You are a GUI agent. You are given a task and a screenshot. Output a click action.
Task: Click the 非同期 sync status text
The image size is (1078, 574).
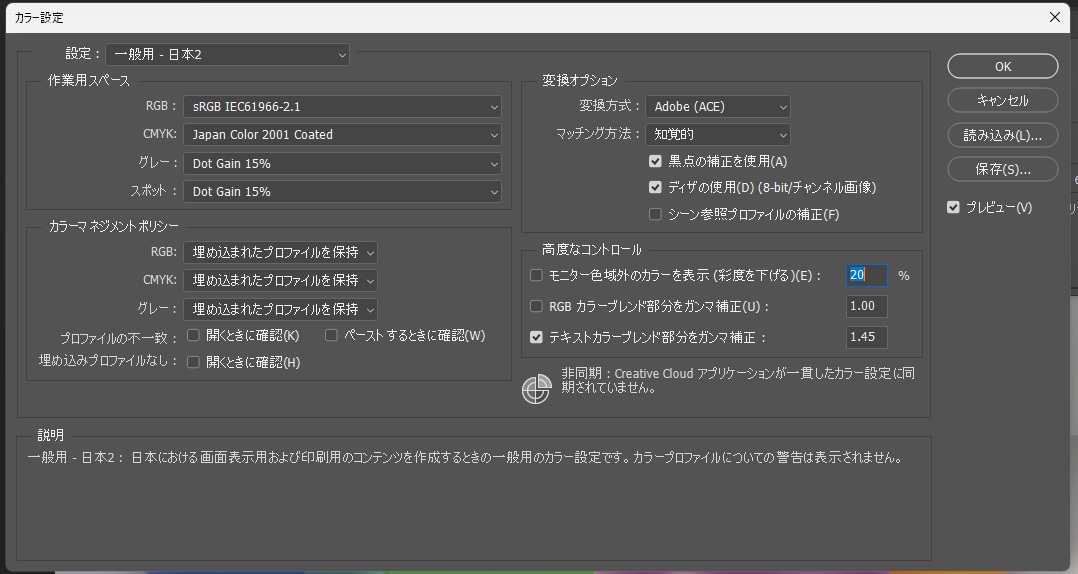pos(738,380)
